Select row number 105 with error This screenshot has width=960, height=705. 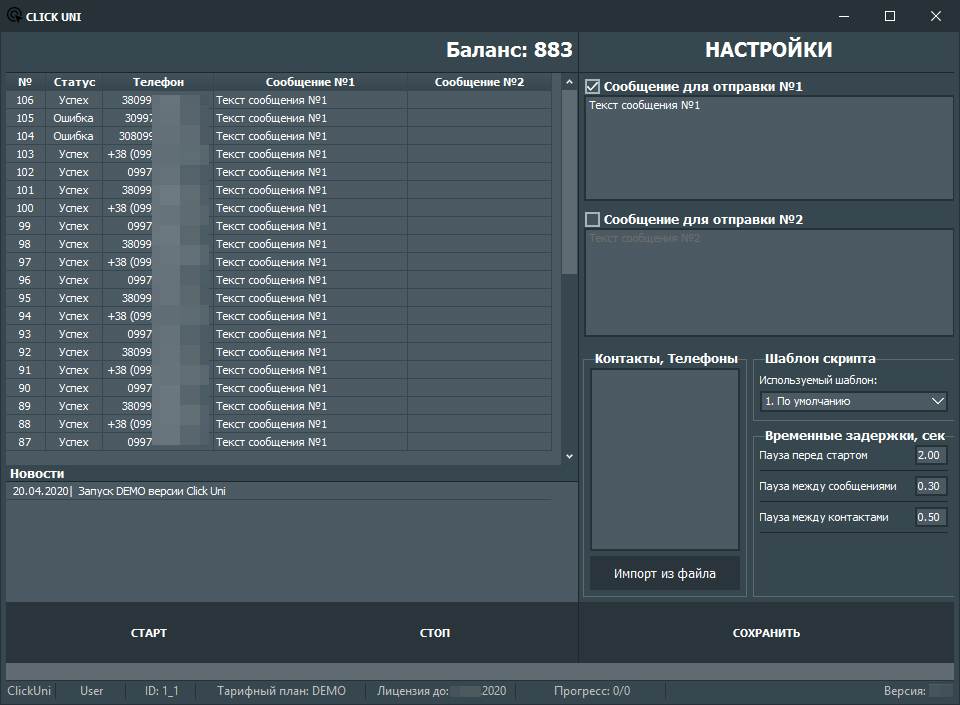click(74, 118)
